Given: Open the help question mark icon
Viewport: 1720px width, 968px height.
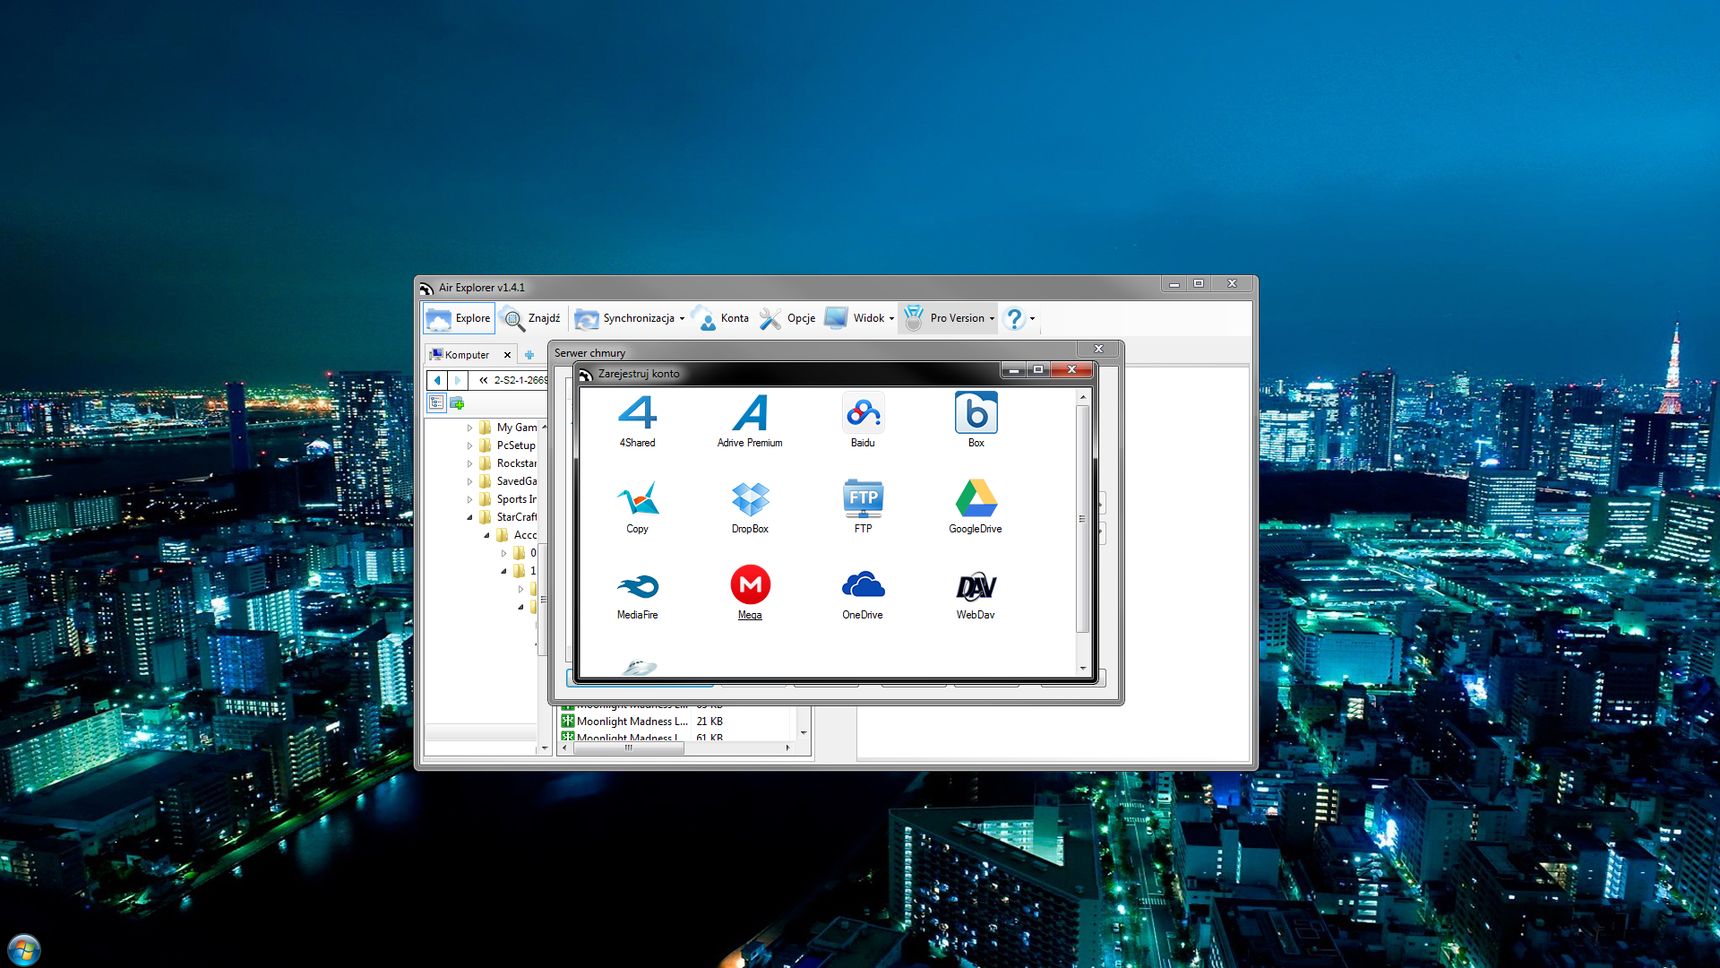Looking at the screenshot, I should coord(1014,318).
